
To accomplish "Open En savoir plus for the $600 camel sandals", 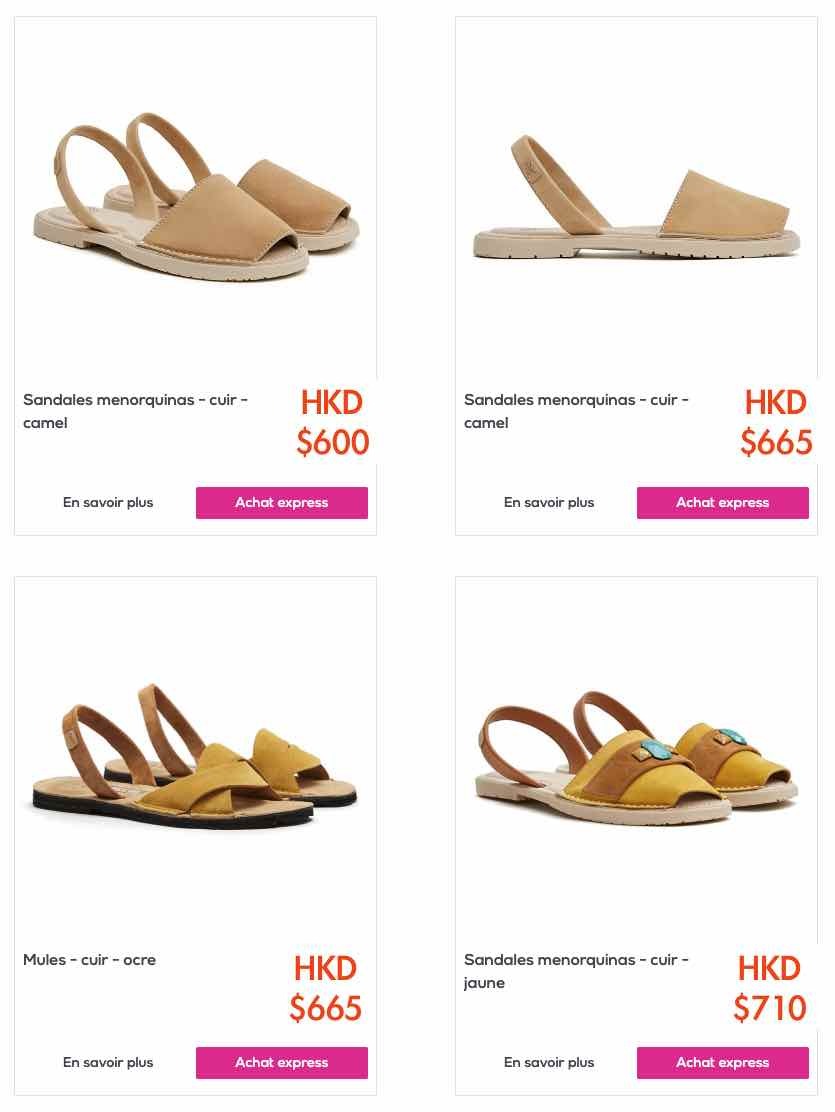I will (108, 502).
